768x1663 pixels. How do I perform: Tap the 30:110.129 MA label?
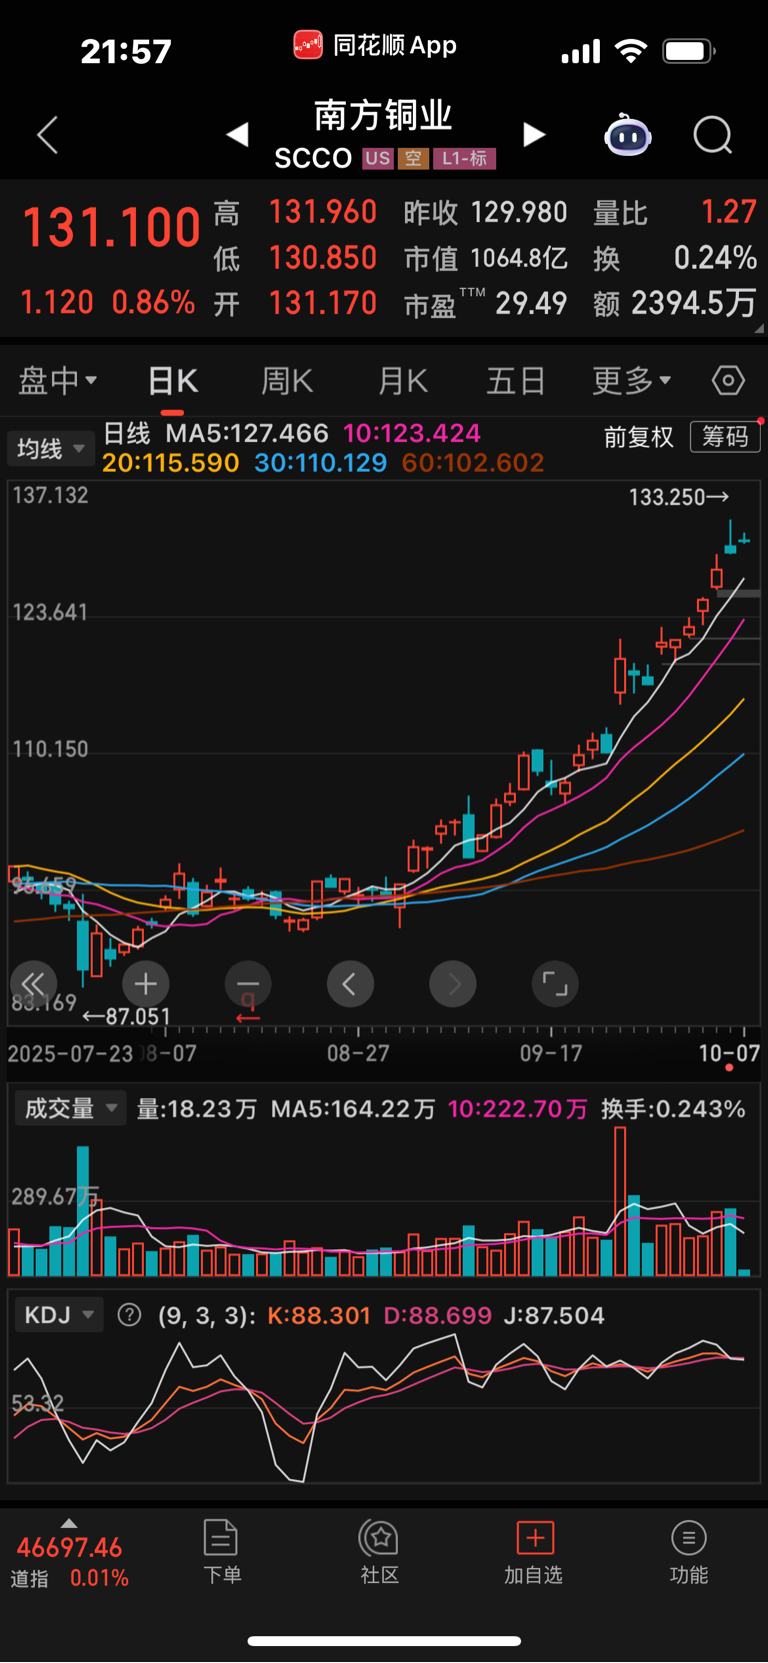[x=321, y=463]
